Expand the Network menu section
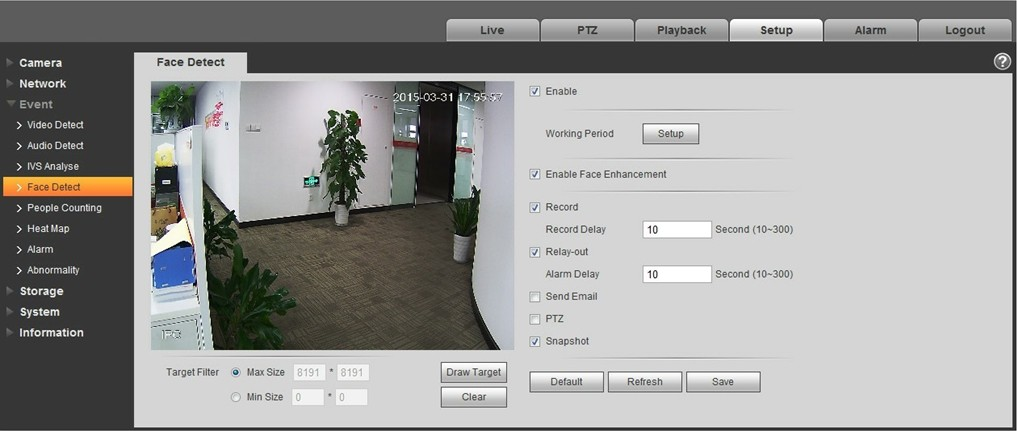Image resolution: width=1017 pixels, height=431 pixels. click(42, 84)
